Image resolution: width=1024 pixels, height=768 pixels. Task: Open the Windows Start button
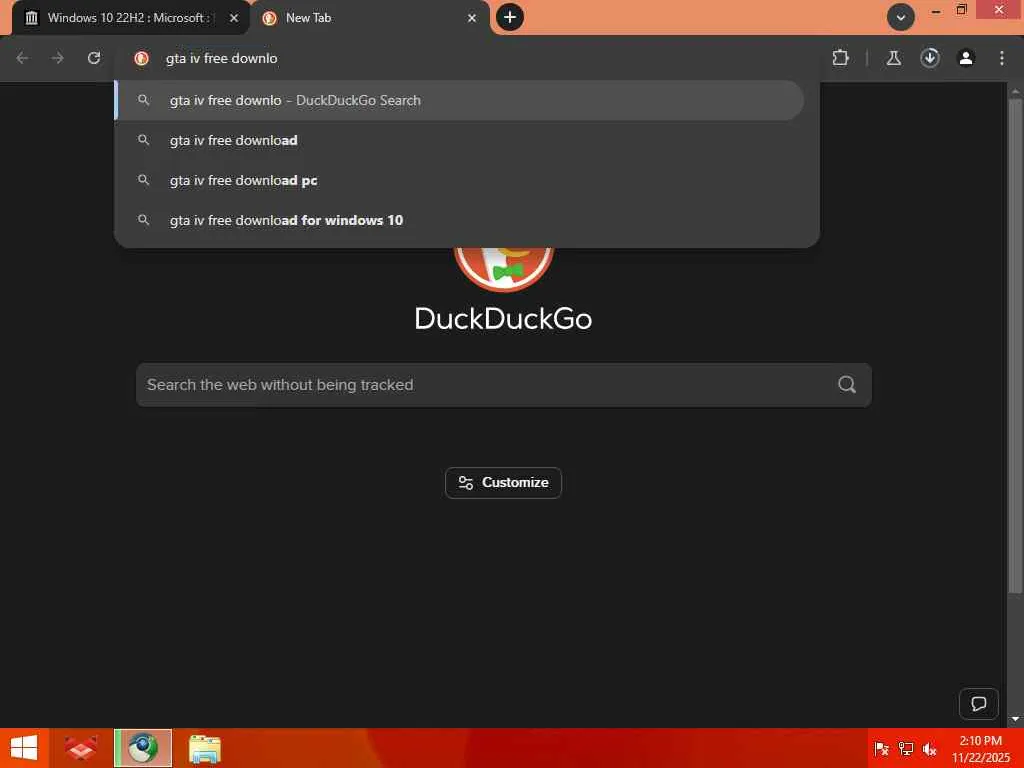tap(24, 748)
